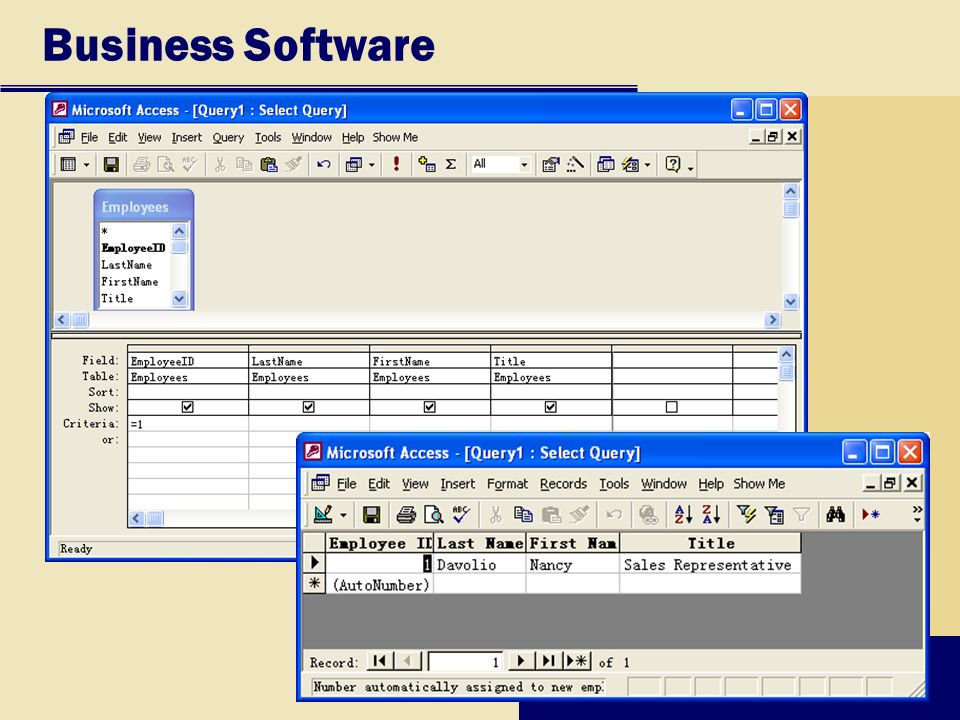This screenshot has height=720, width=960.
Task: Click Employees field list scroll down arrow
Action: click(179, 299)
